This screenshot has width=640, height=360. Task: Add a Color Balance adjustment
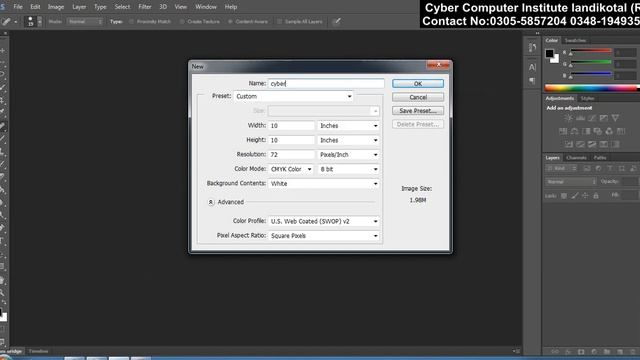(x=574, y=131)
